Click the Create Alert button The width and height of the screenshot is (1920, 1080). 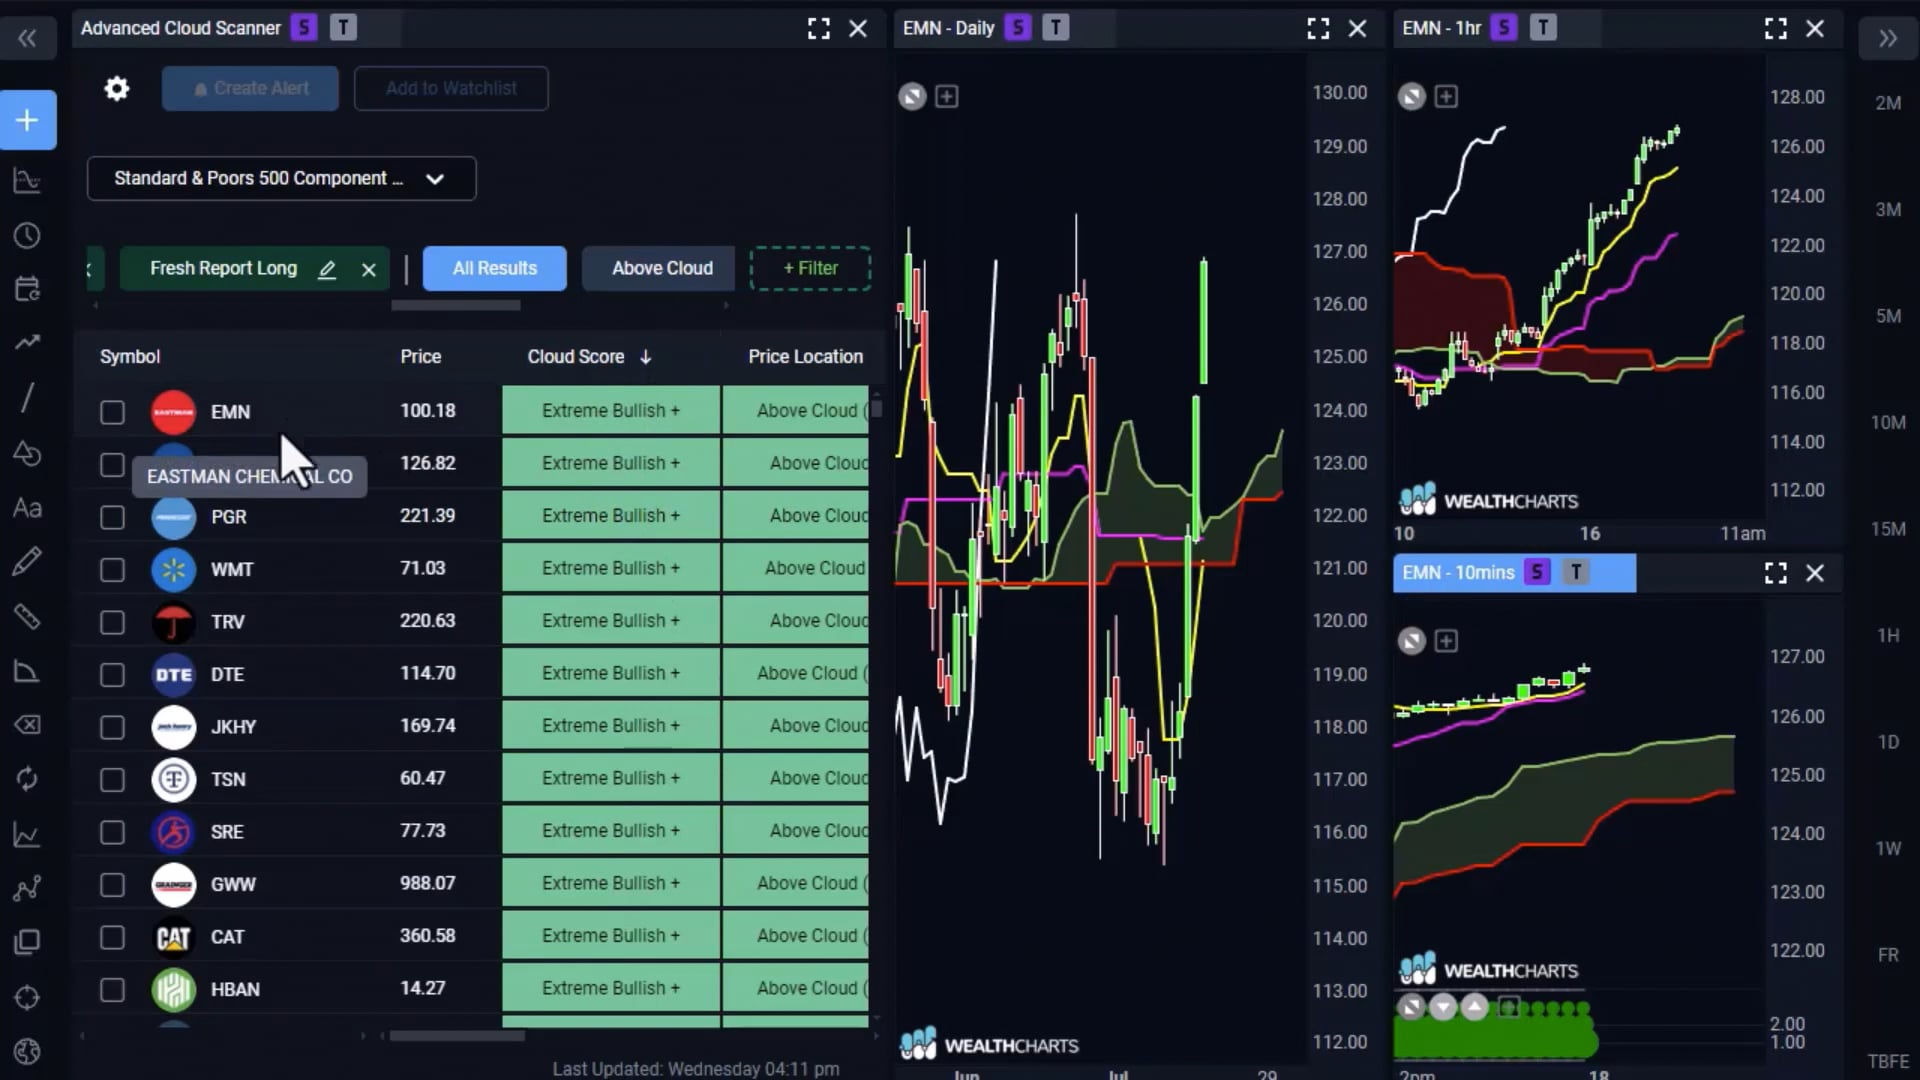250,89
